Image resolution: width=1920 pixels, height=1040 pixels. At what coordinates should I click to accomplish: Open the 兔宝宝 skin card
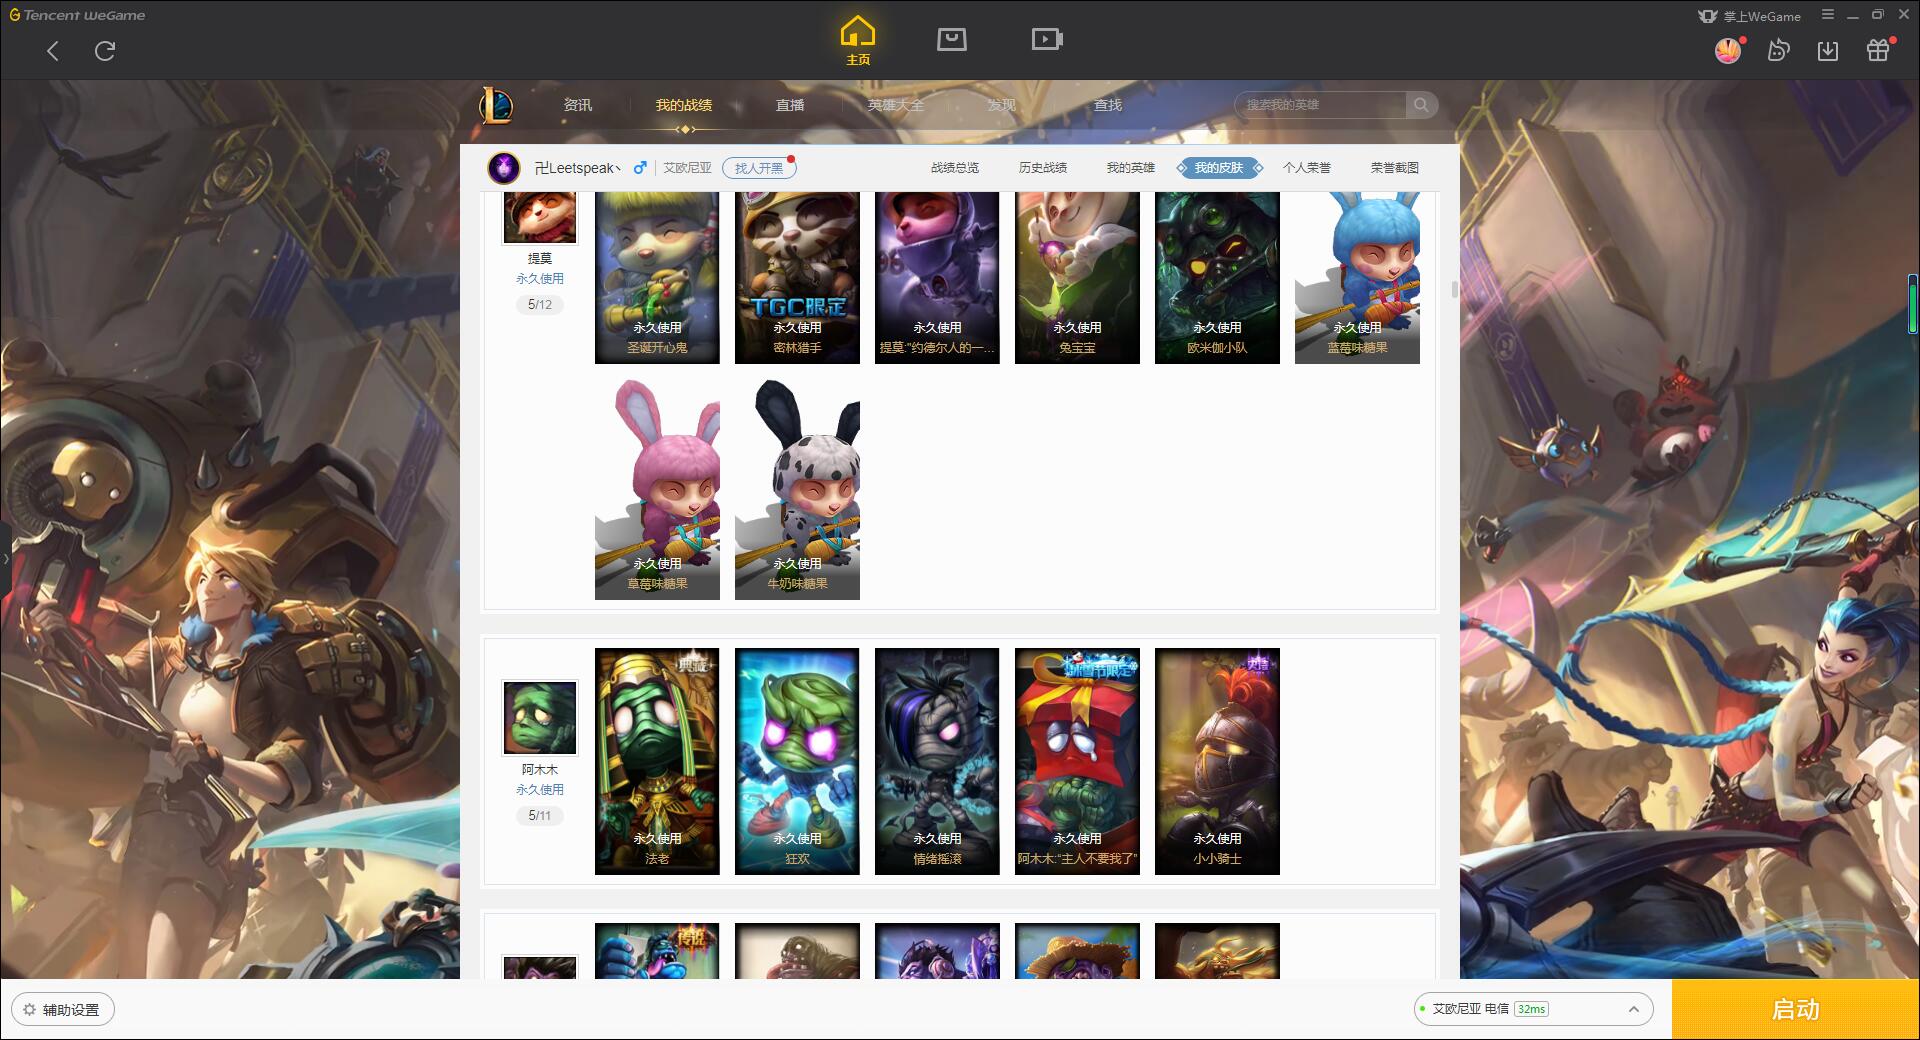[x=1077, y=277]
